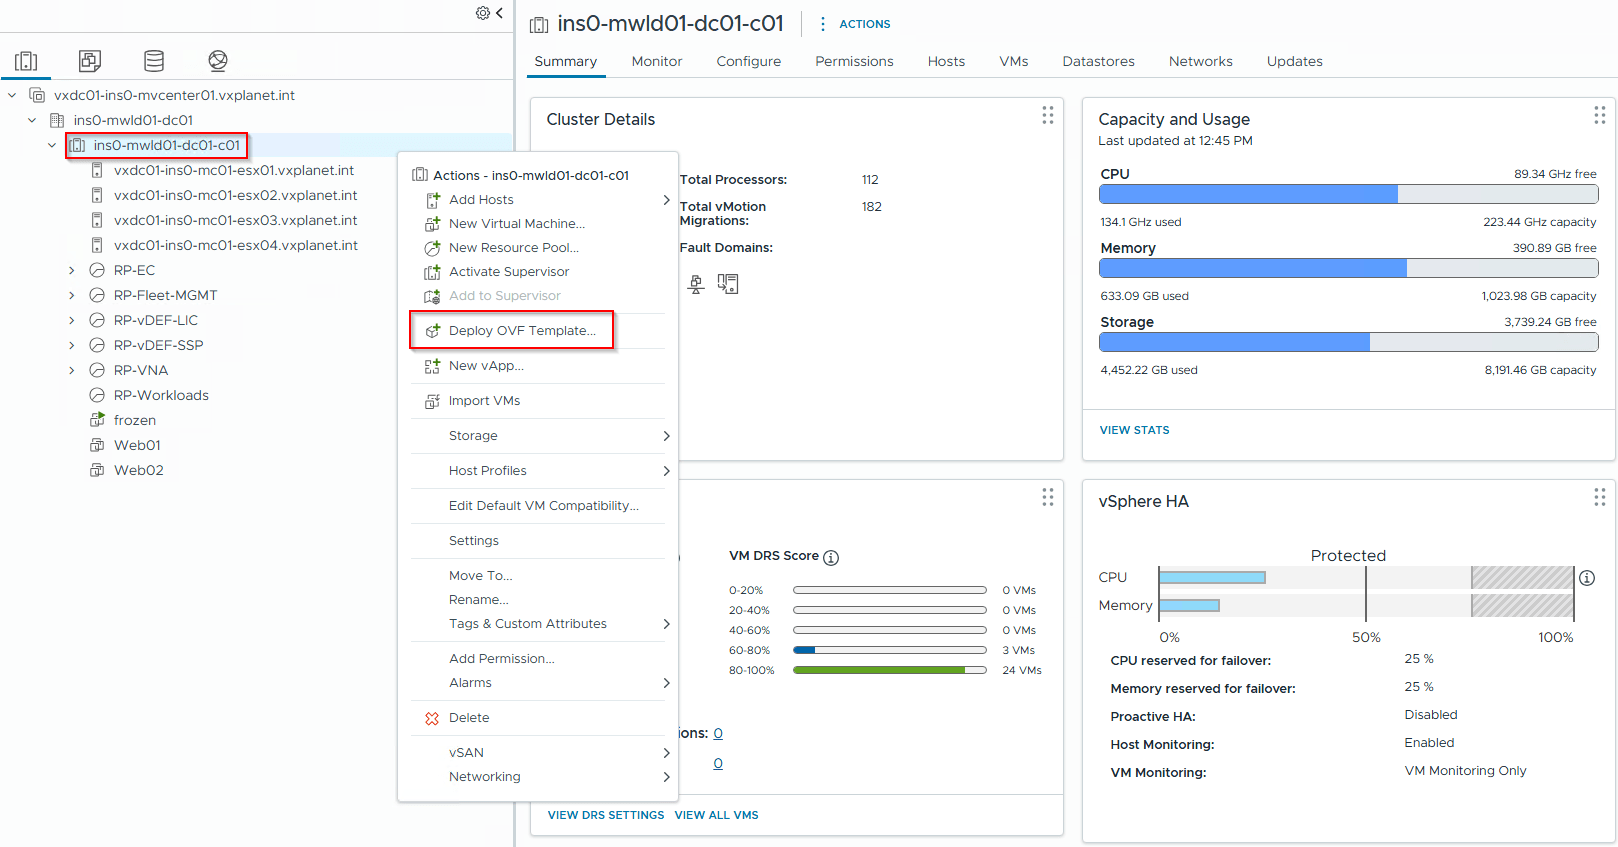Click the Deploy OVF Template icon
The height and width of the screenshot is (847, 1618).
[433, 331]
